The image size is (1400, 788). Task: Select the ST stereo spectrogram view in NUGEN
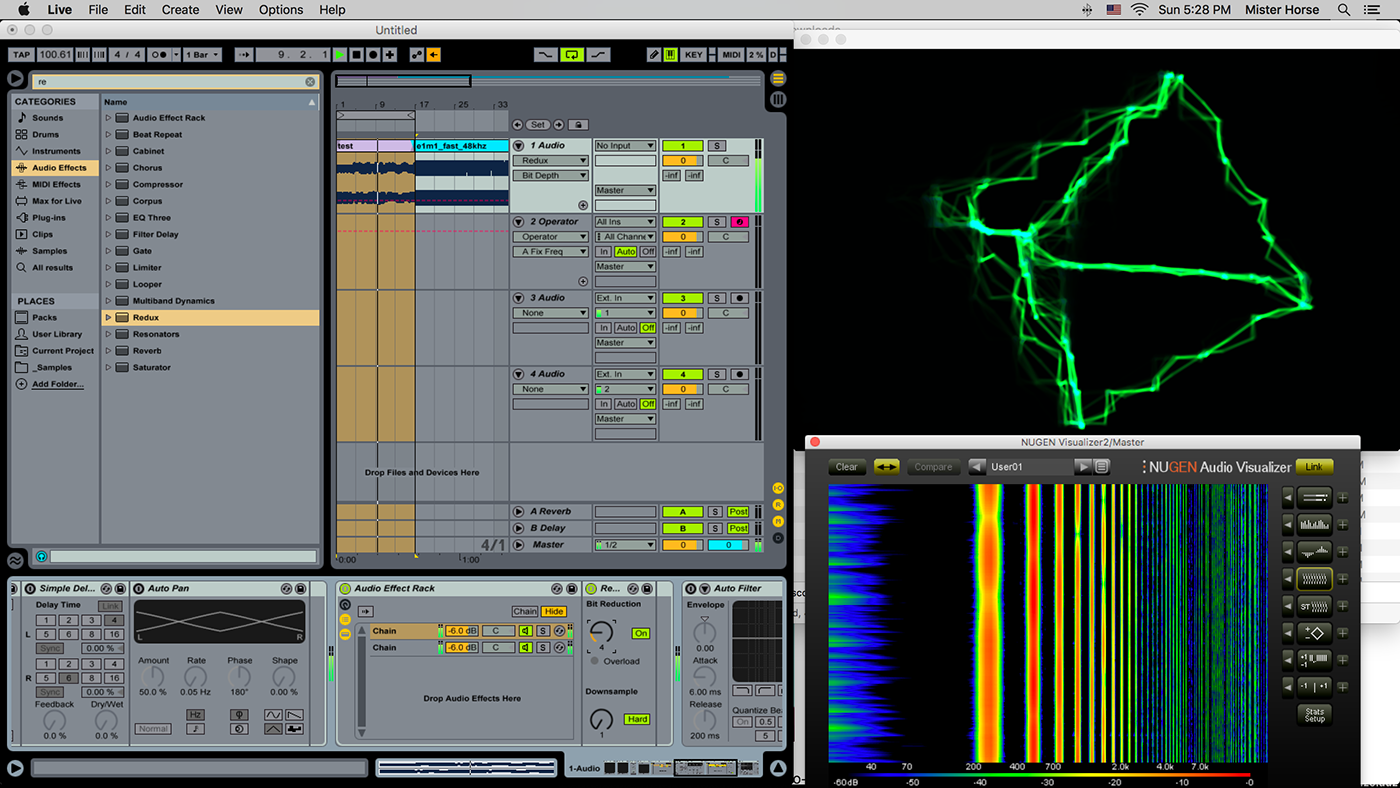click(x=1314, y=606)
